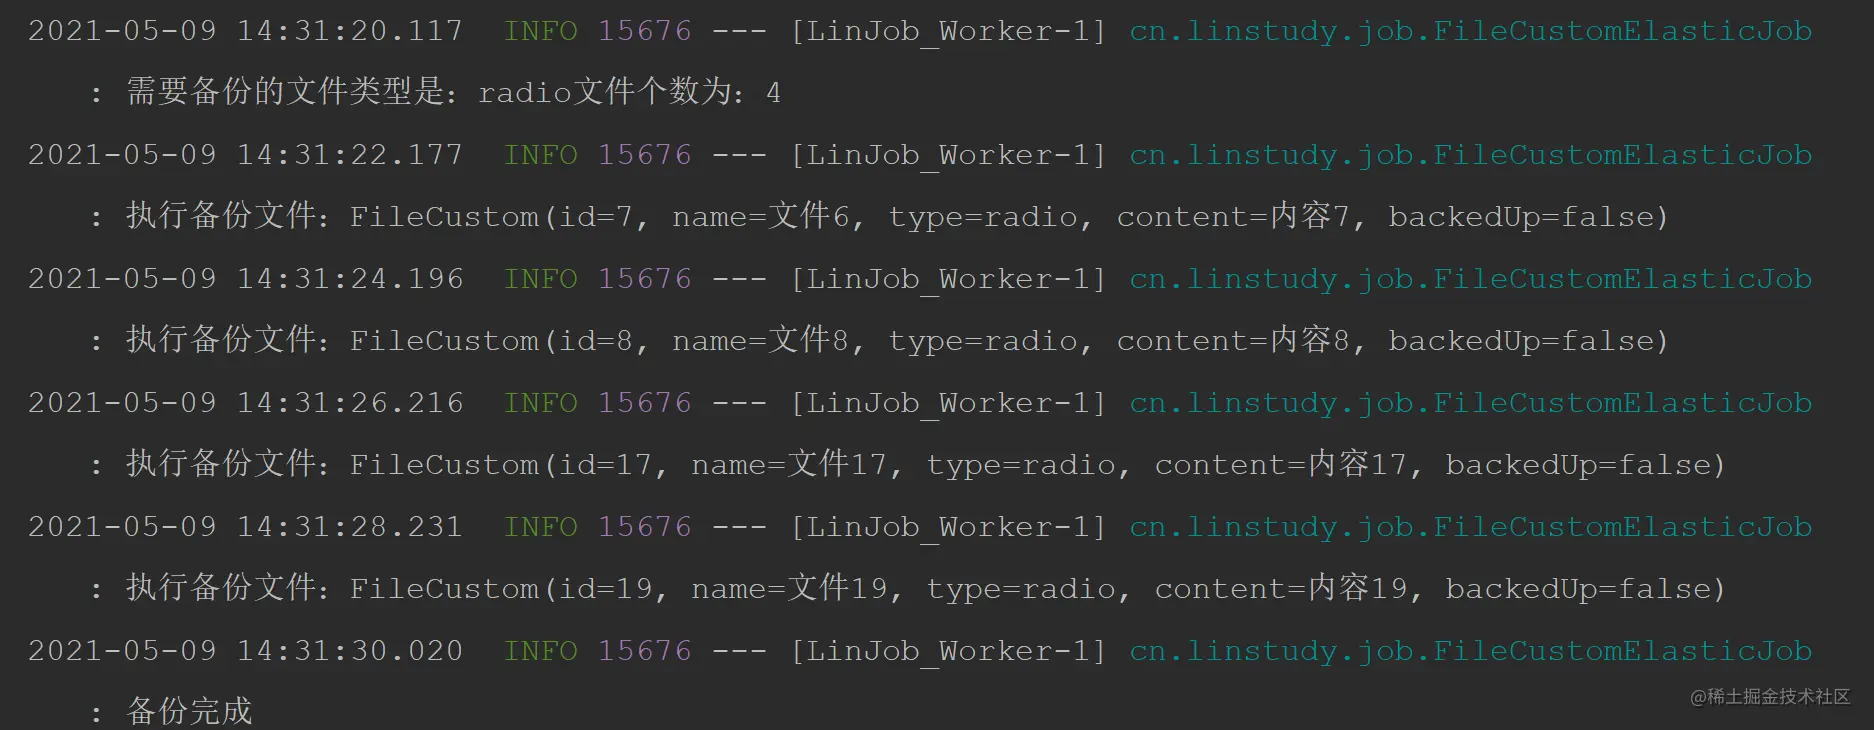The height and width of the screenshot is (730, 1874).
Task: Click [LinJob_Worker-1] on the 14:31:28.231 line
Action: click(948, 528)
